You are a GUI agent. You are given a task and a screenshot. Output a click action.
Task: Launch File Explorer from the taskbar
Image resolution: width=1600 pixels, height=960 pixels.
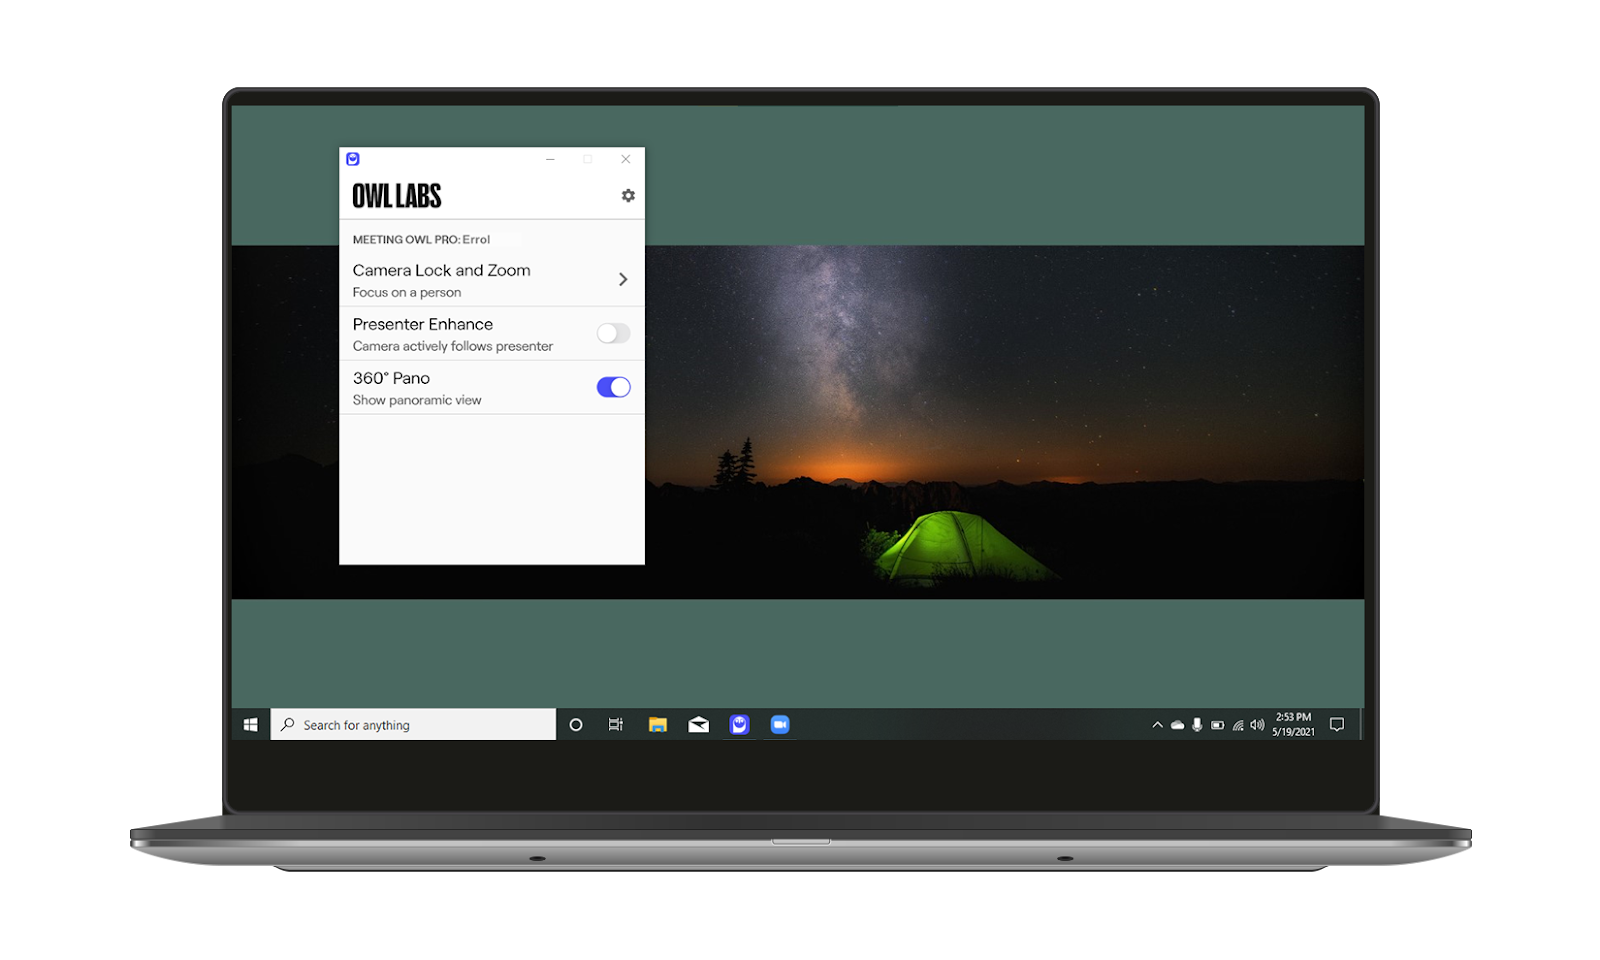pyautogui.click(x=657, y=725)
